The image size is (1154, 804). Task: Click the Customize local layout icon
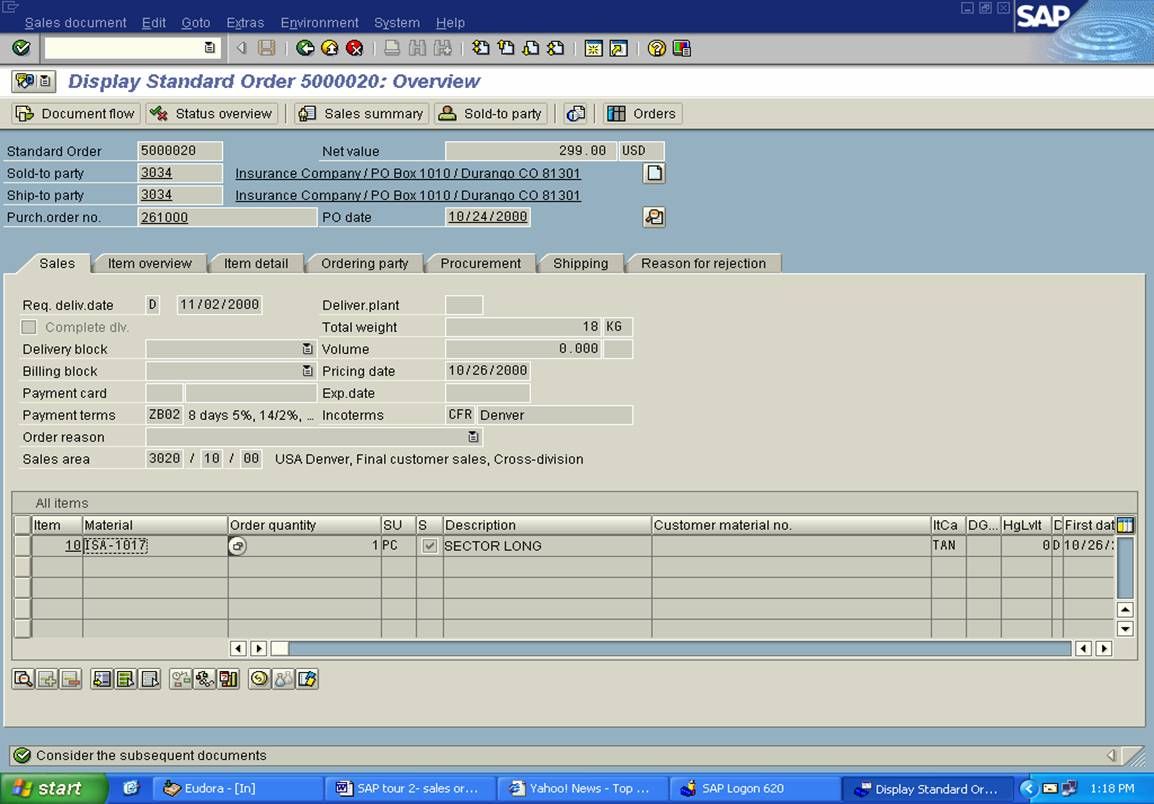coord(682,48)
